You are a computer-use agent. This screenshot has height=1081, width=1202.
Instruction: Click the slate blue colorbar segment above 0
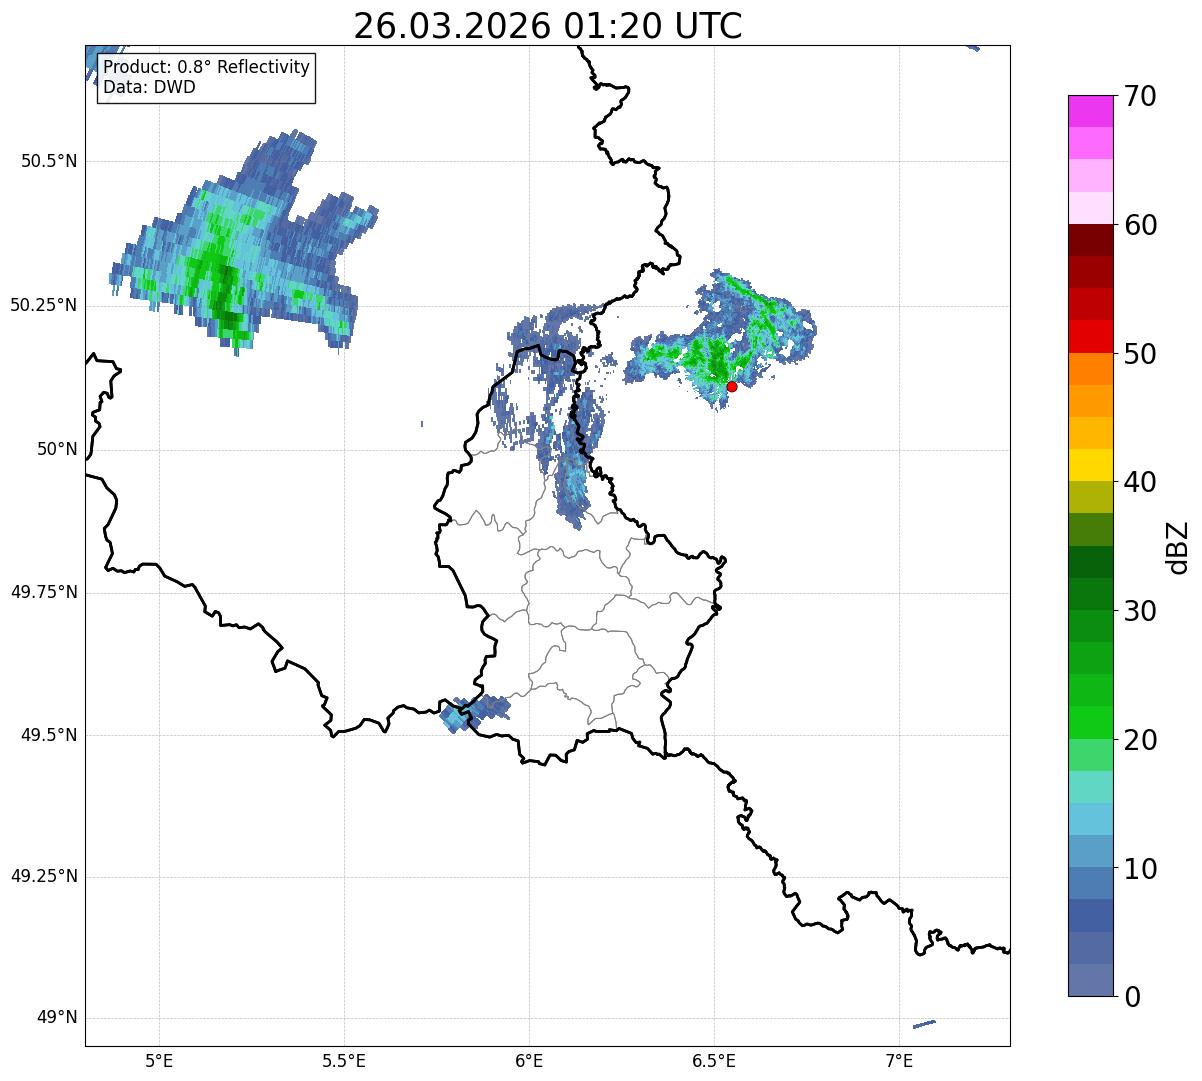click(x=1090, y=980)
